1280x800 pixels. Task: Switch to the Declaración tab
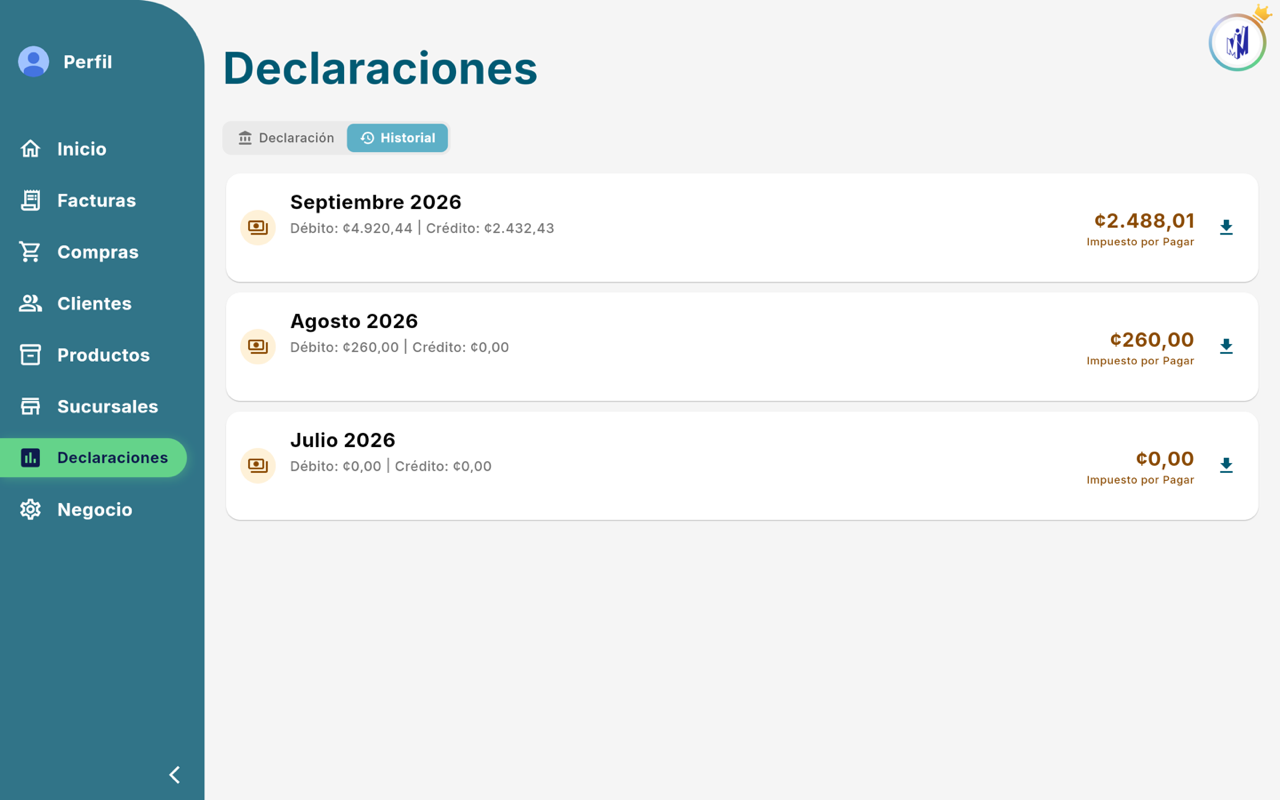[x=286, y=138]
